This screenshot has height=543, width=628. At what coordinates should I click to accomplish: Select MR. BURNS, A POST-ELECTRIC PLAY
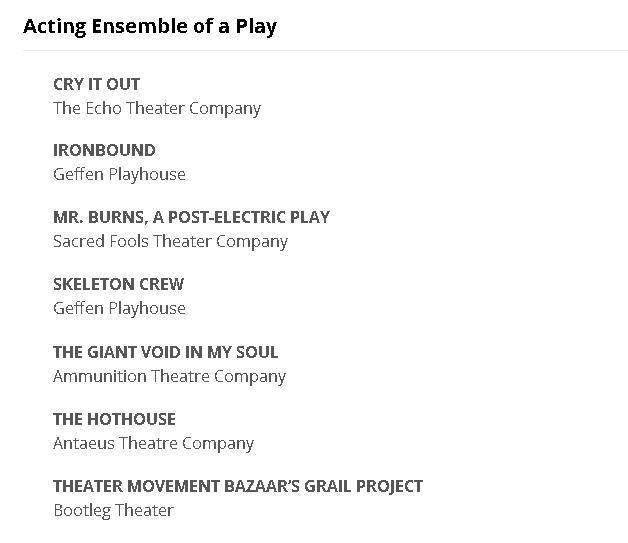[x=191, y=217]
